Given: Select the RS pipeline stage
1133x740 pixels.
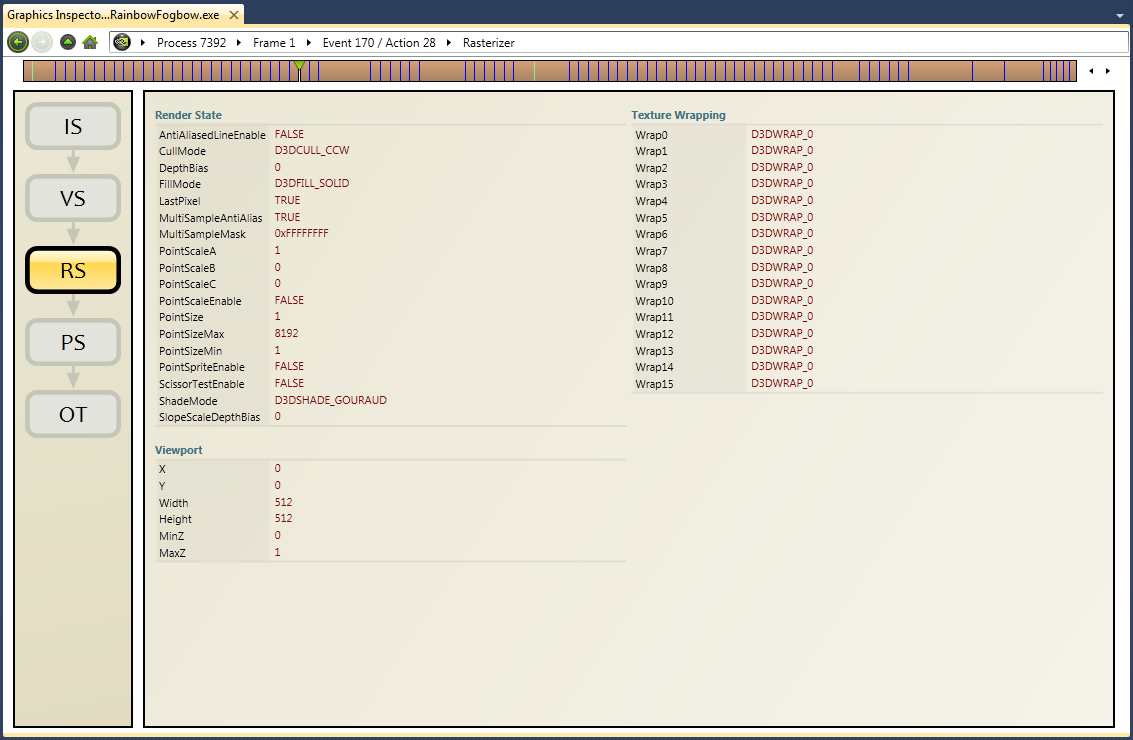Looking at the screenshot, I should [73, 270].
